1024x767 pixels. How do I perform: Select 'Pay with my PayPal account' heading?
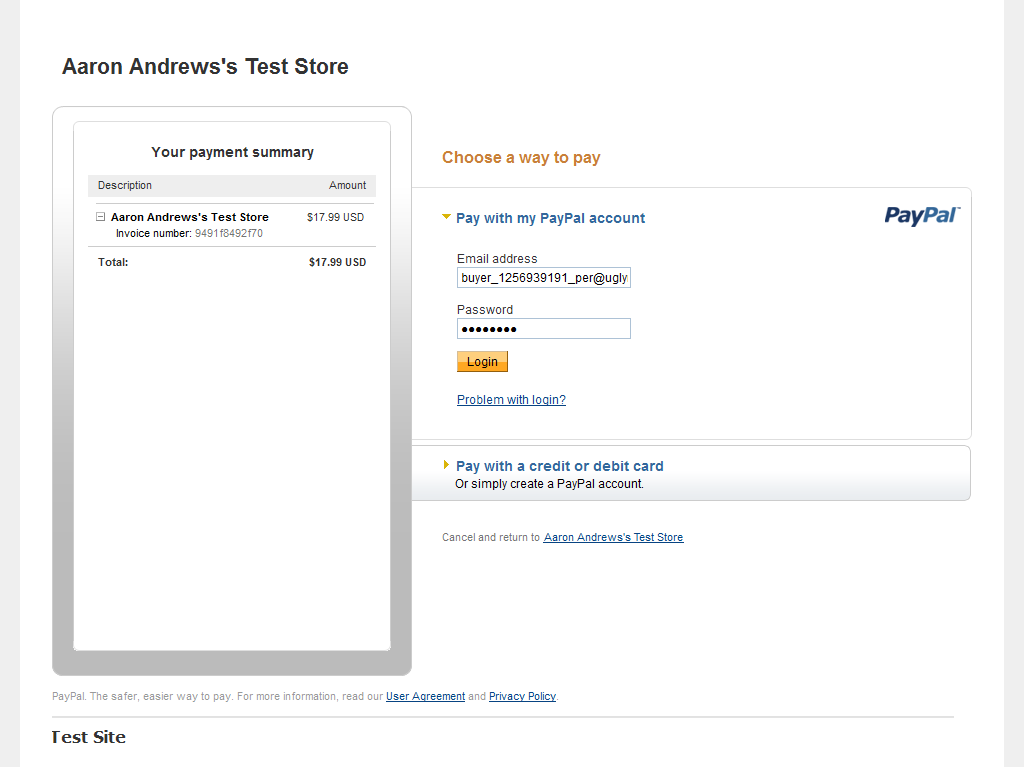pos(550,218)
